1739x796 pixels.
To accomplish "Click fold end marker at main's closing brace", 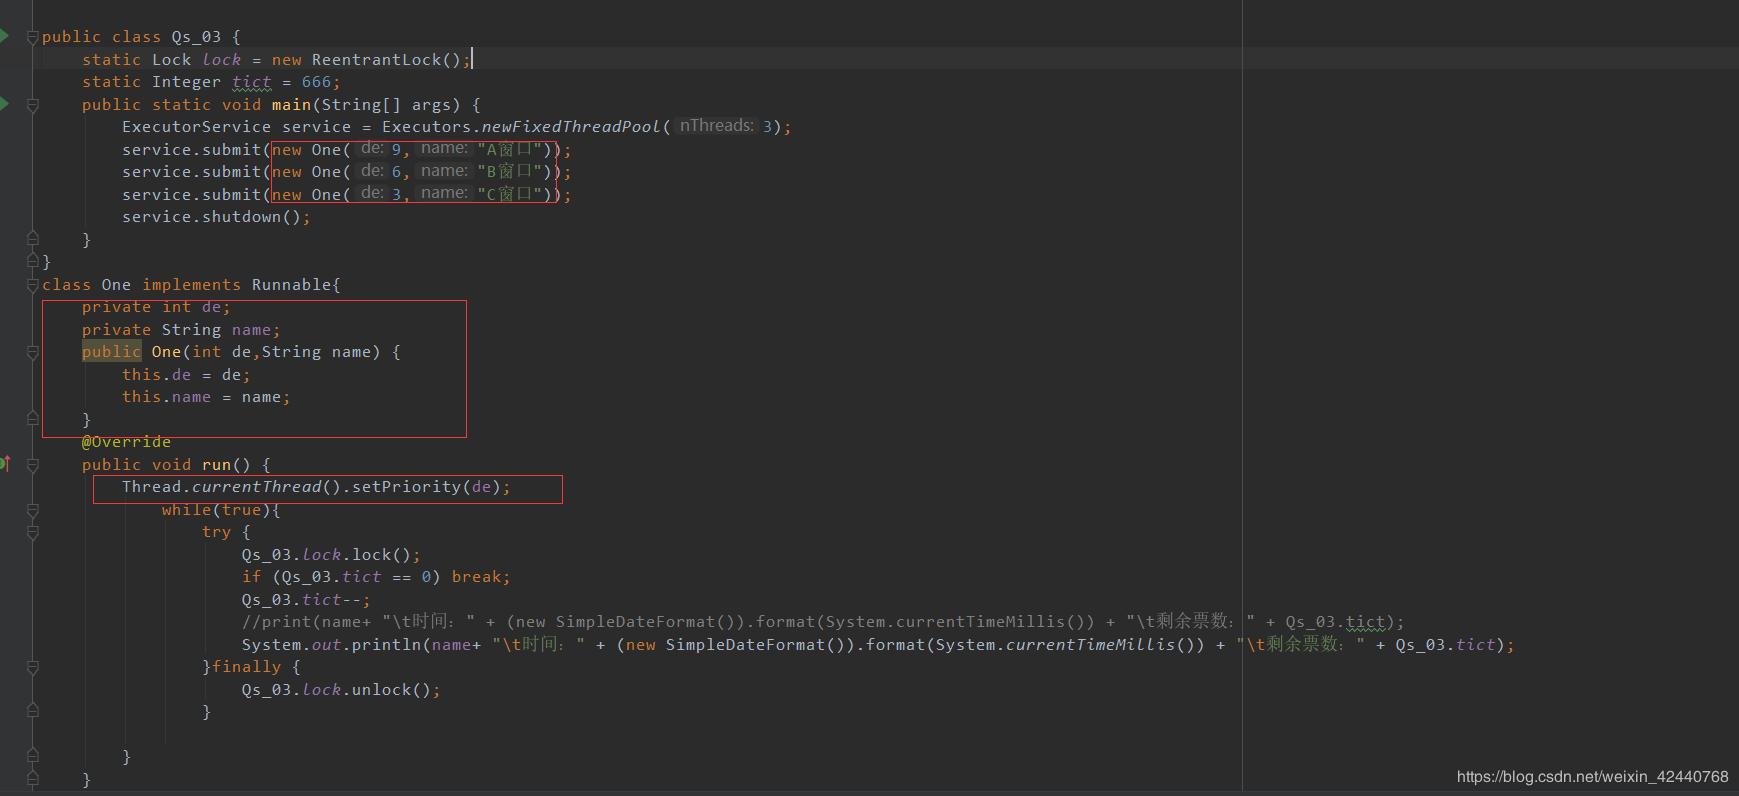I will [32, 239].
